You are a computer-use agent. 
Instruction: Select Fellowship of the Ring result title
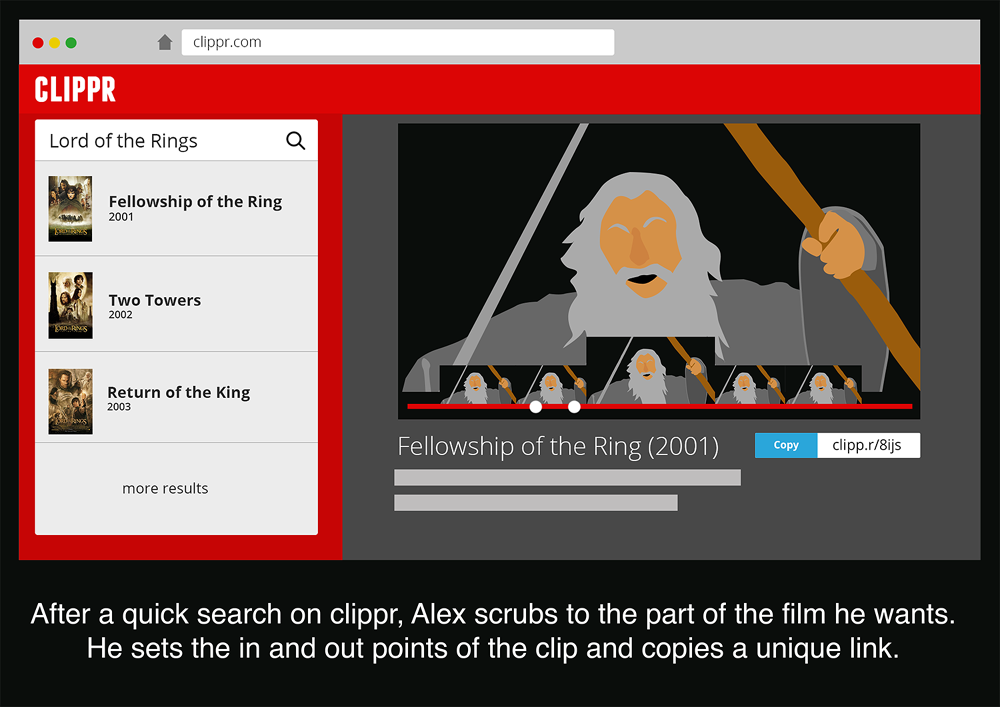pyautogui.click(x=195, y=202)
